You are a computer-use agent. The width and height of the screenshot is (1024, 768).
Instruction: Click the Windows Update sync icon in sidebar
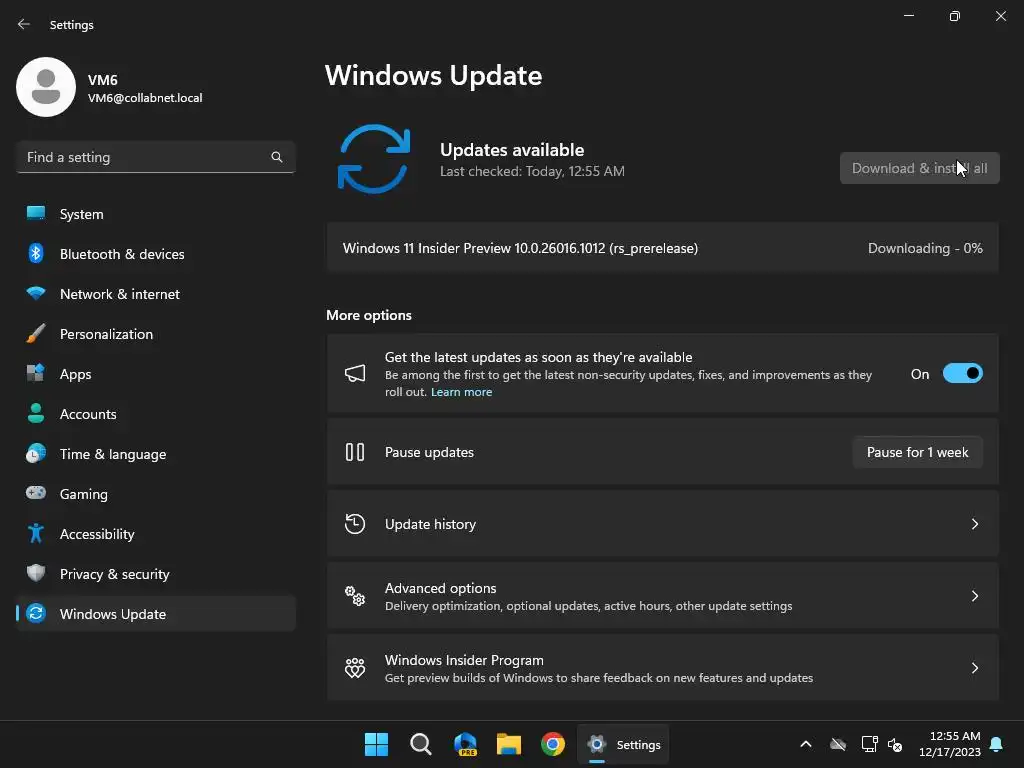point(36,613)
